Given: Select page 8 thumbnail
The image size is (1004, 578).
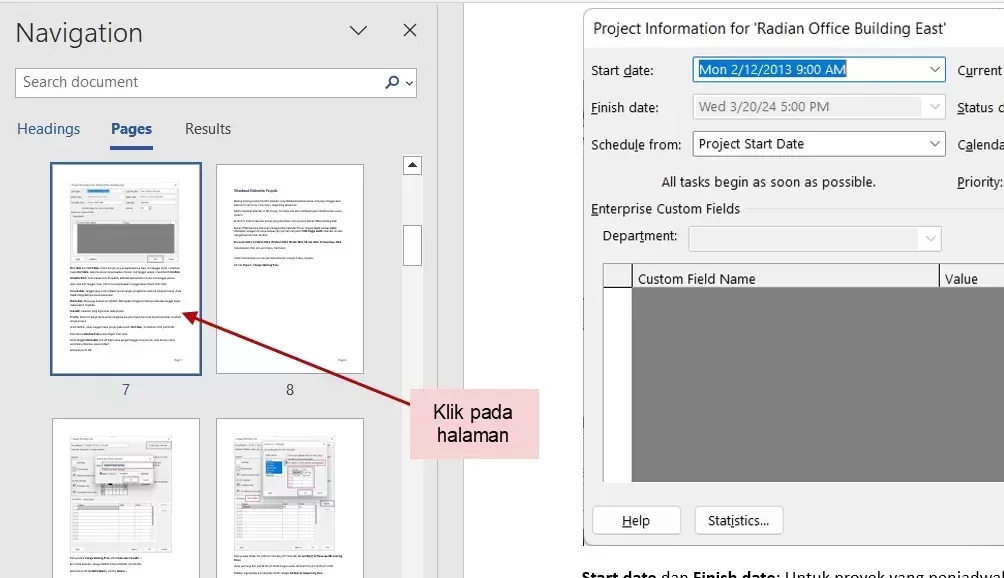Looking at the screenshot, I should point(290,269).
